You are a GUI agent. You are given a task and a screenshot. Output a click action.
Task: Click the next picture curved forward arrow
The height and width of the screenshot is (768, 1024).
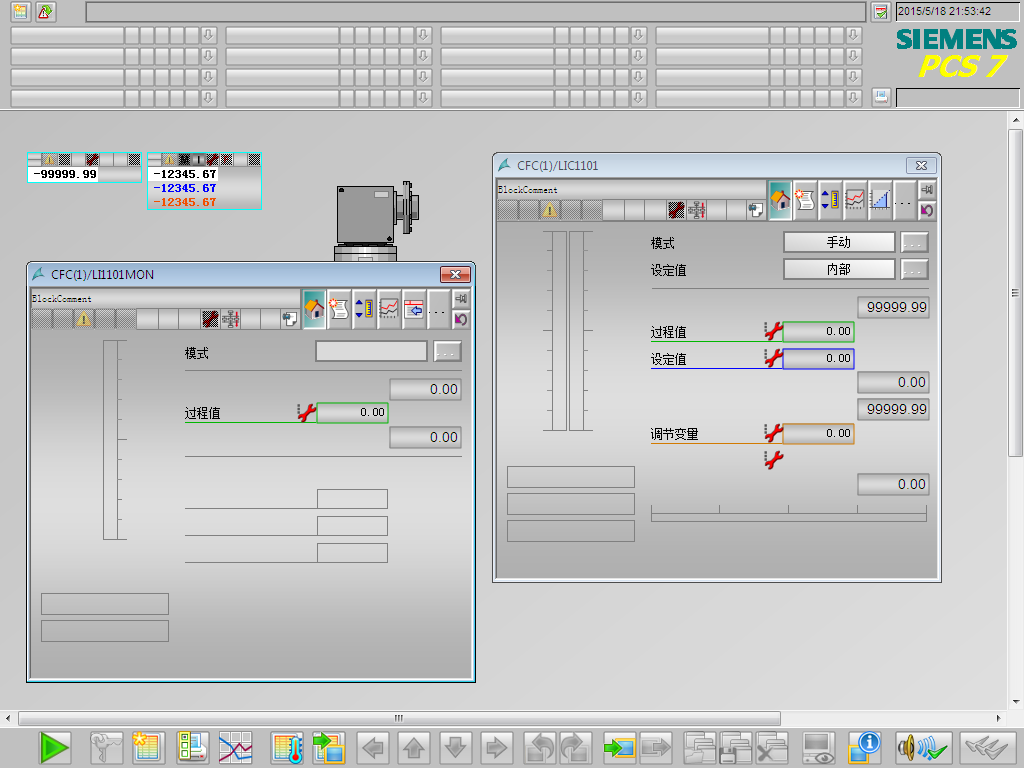575,747
